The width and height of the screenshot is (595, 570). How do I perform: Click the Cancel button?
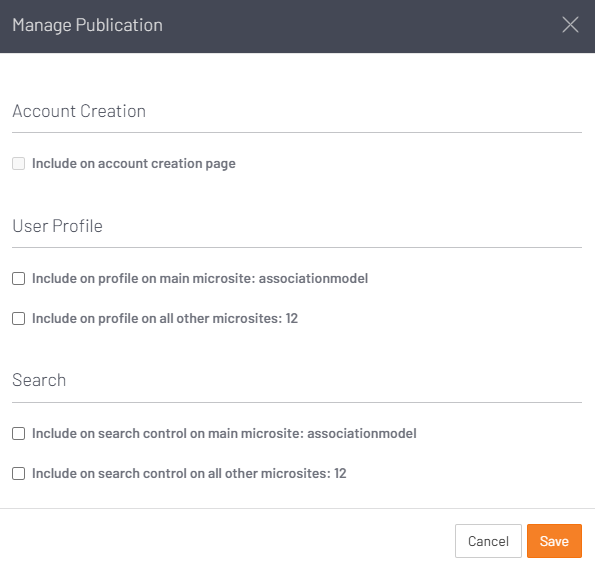coord(488,541)
